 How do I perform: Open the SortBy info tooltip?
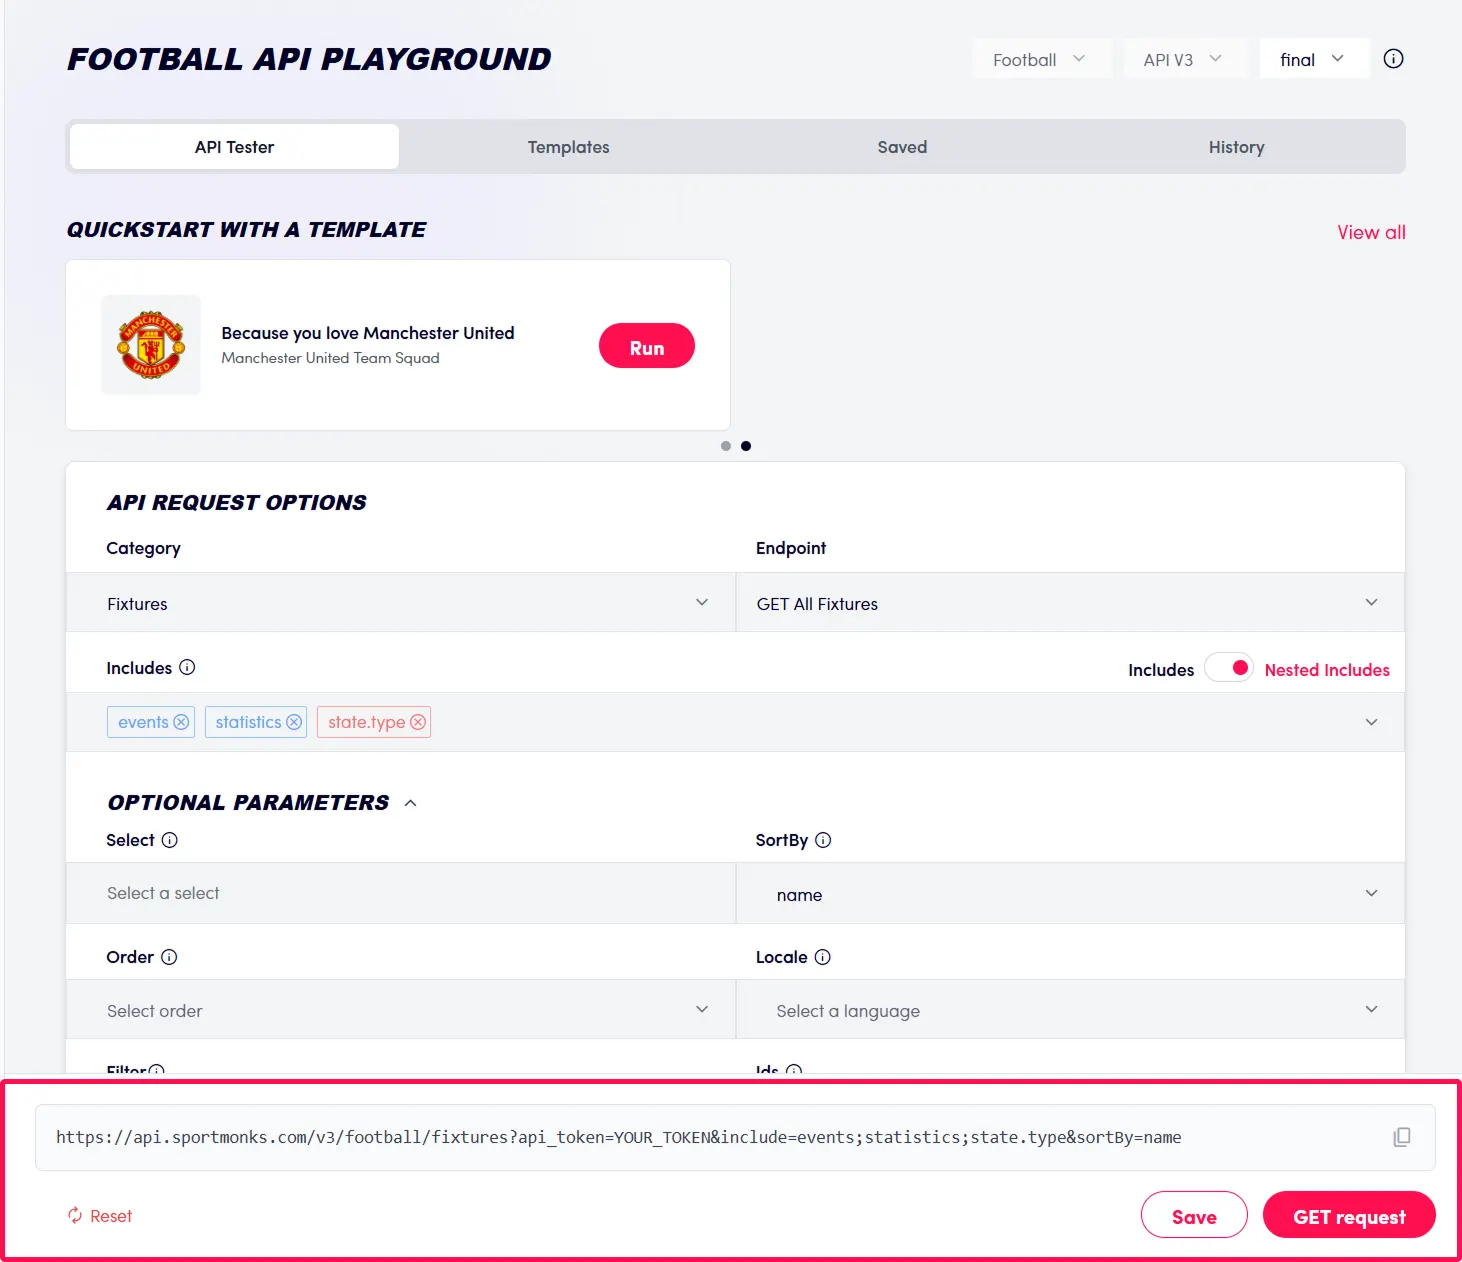click(822, 840)
